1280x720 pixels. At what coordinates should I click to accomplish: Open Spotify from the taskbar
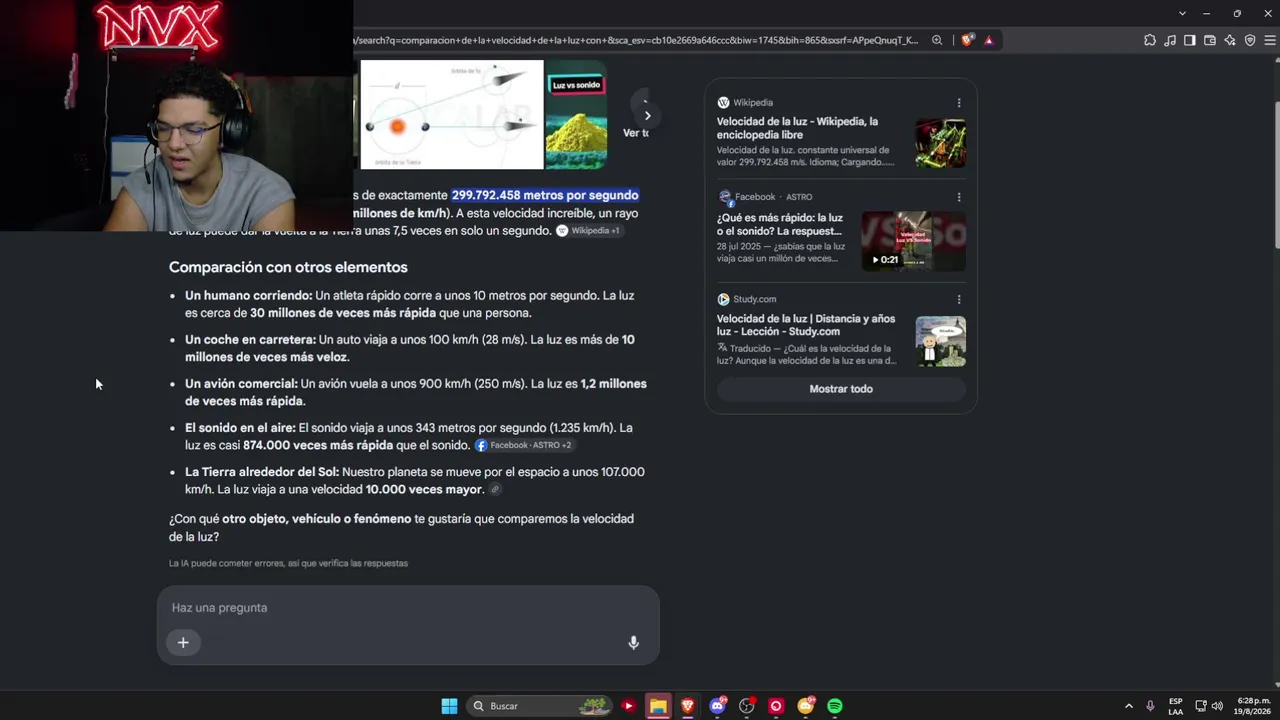pos(835,706)
